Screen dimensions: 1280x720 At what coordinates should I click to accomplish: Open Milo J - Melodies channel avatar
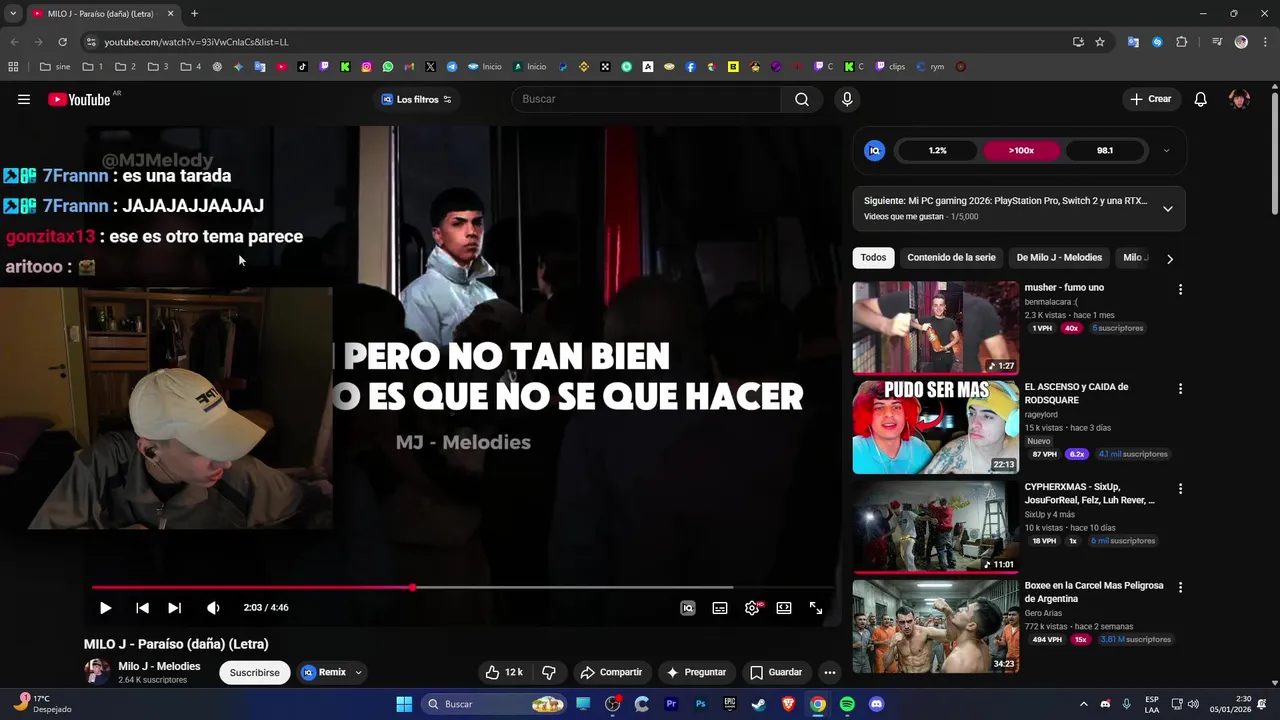(97, 672)
